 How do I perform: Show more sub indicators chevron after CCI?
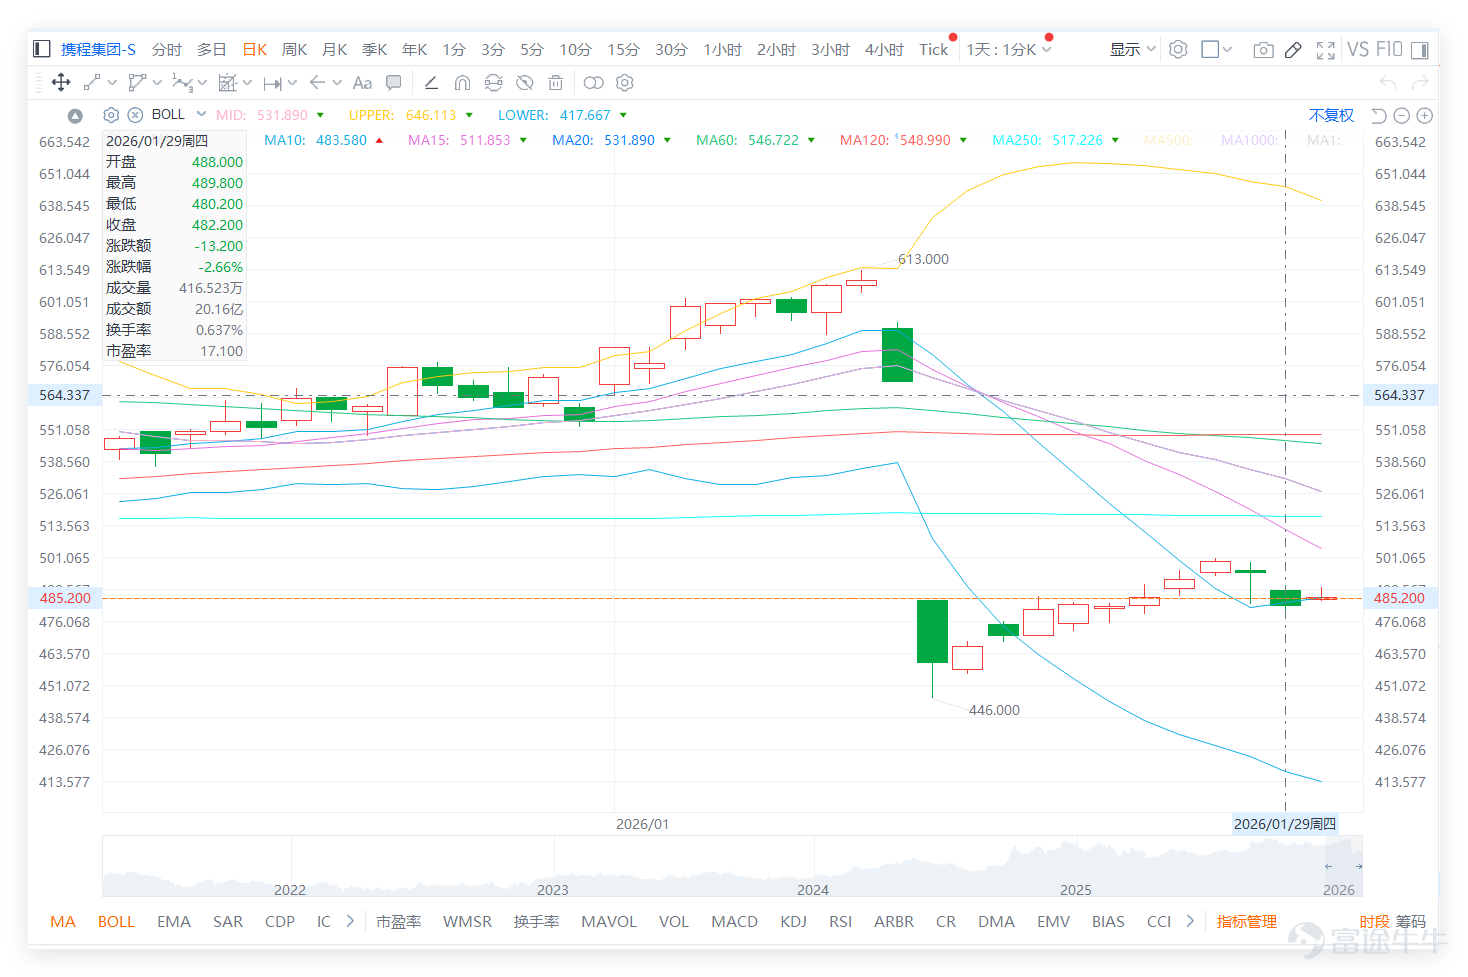(1190, 921)
